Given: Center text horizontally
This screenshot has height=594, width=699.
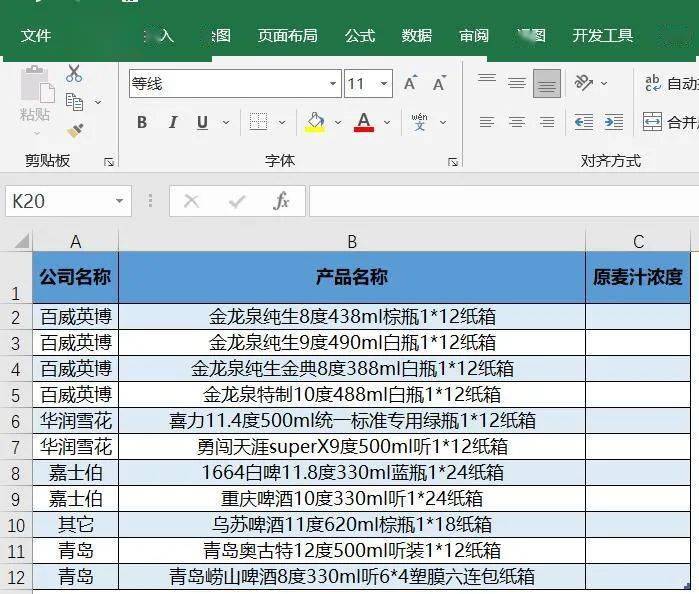Looking at the screenshot, I should (x=517, y=122).
